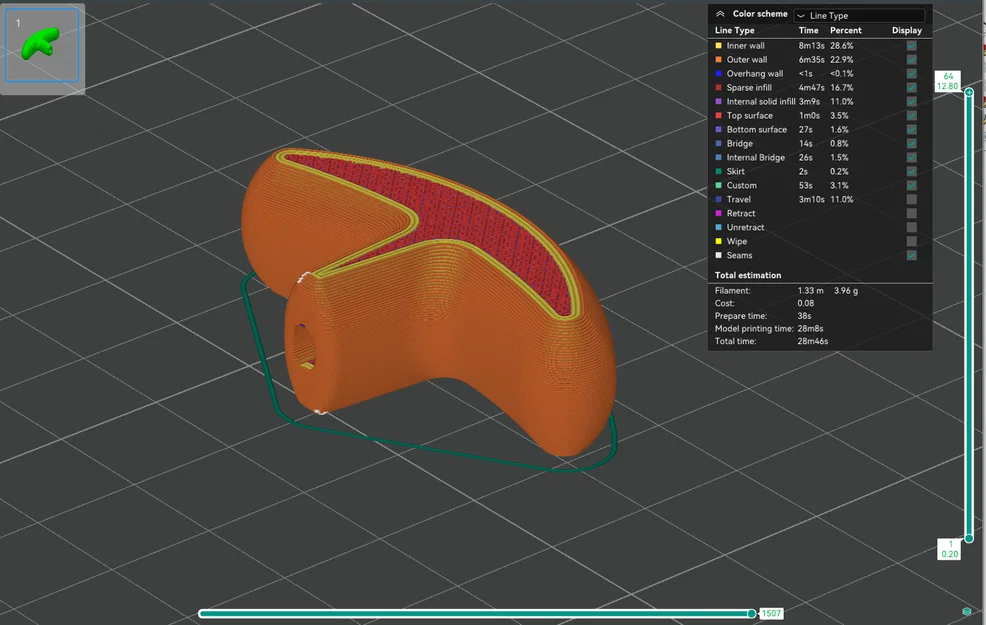Click the Outer wall orange color swatch
This screenshot has width=986, height=625.
pyautogui.click(x=718, y=60)
